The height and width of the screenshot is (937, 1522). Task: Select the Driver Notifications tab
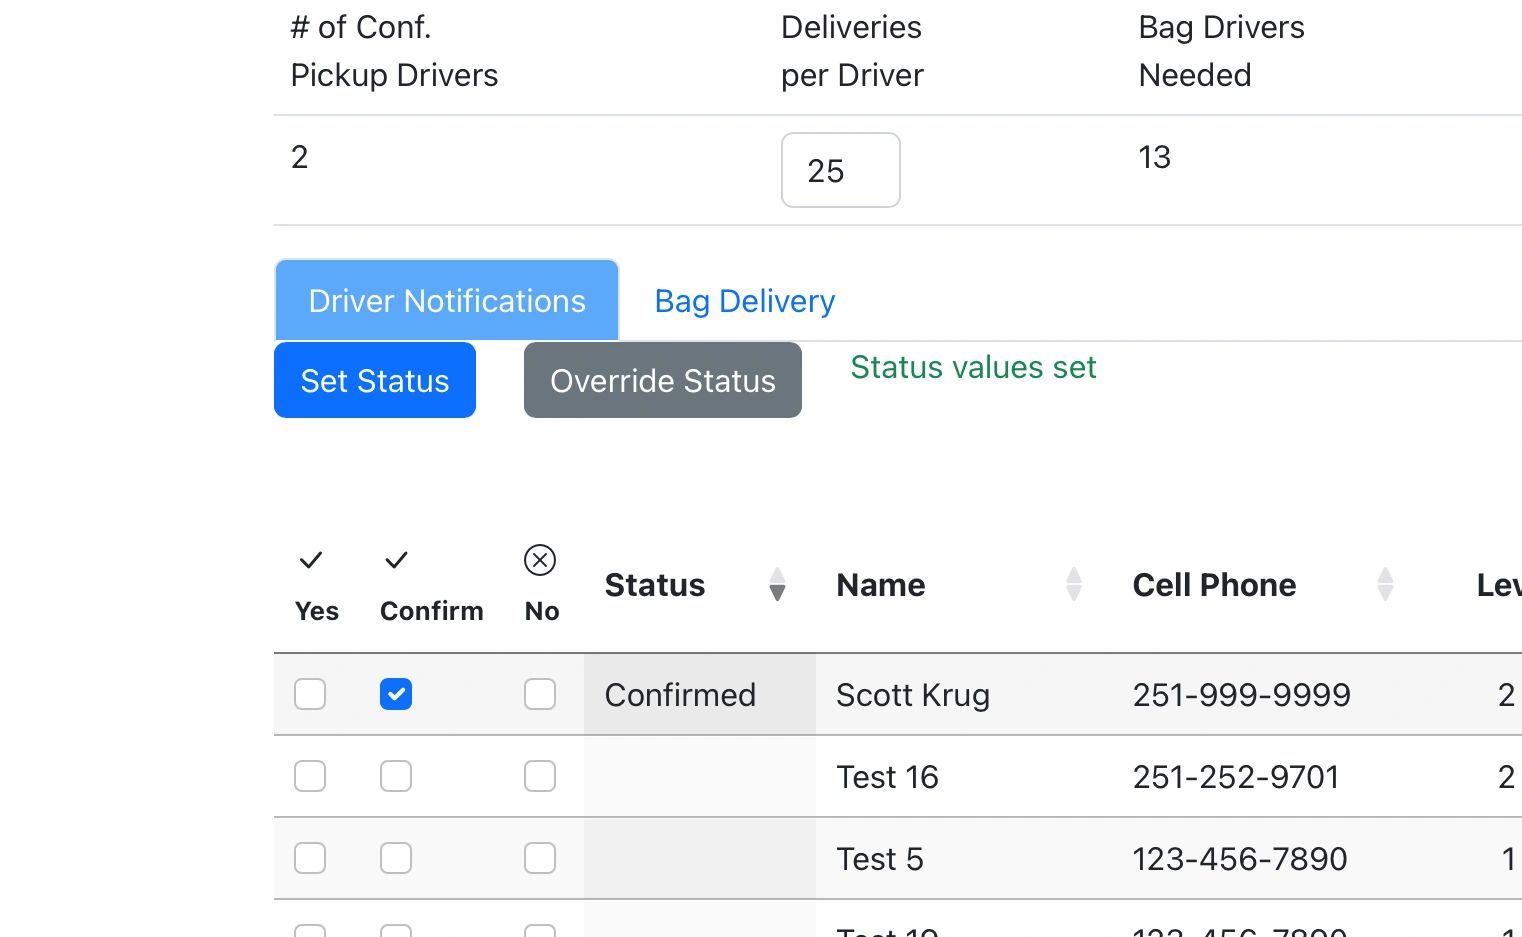pyautogui.click(x=447, y=301)
